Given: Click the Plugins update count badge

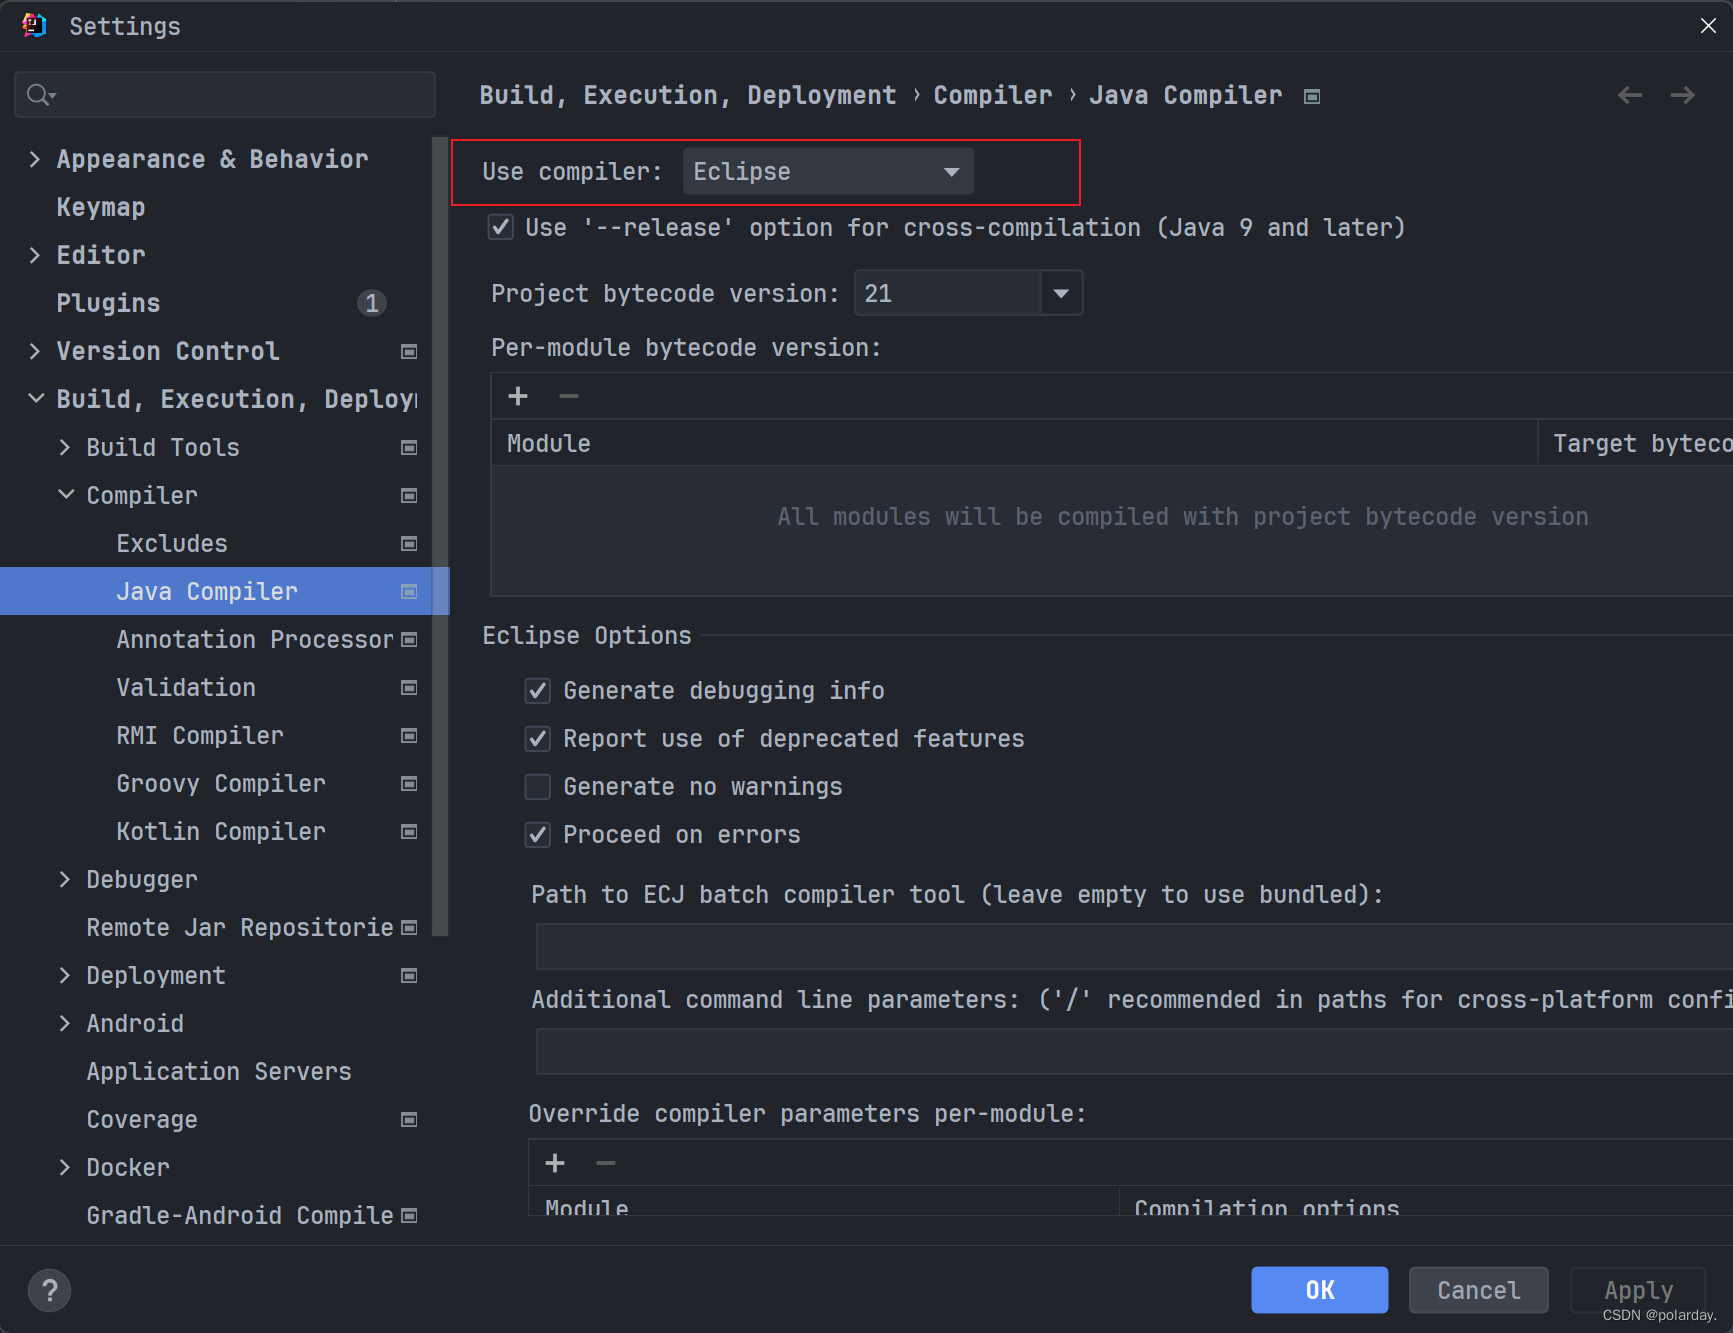Looking at the screenshot, I should coord(372,303).
